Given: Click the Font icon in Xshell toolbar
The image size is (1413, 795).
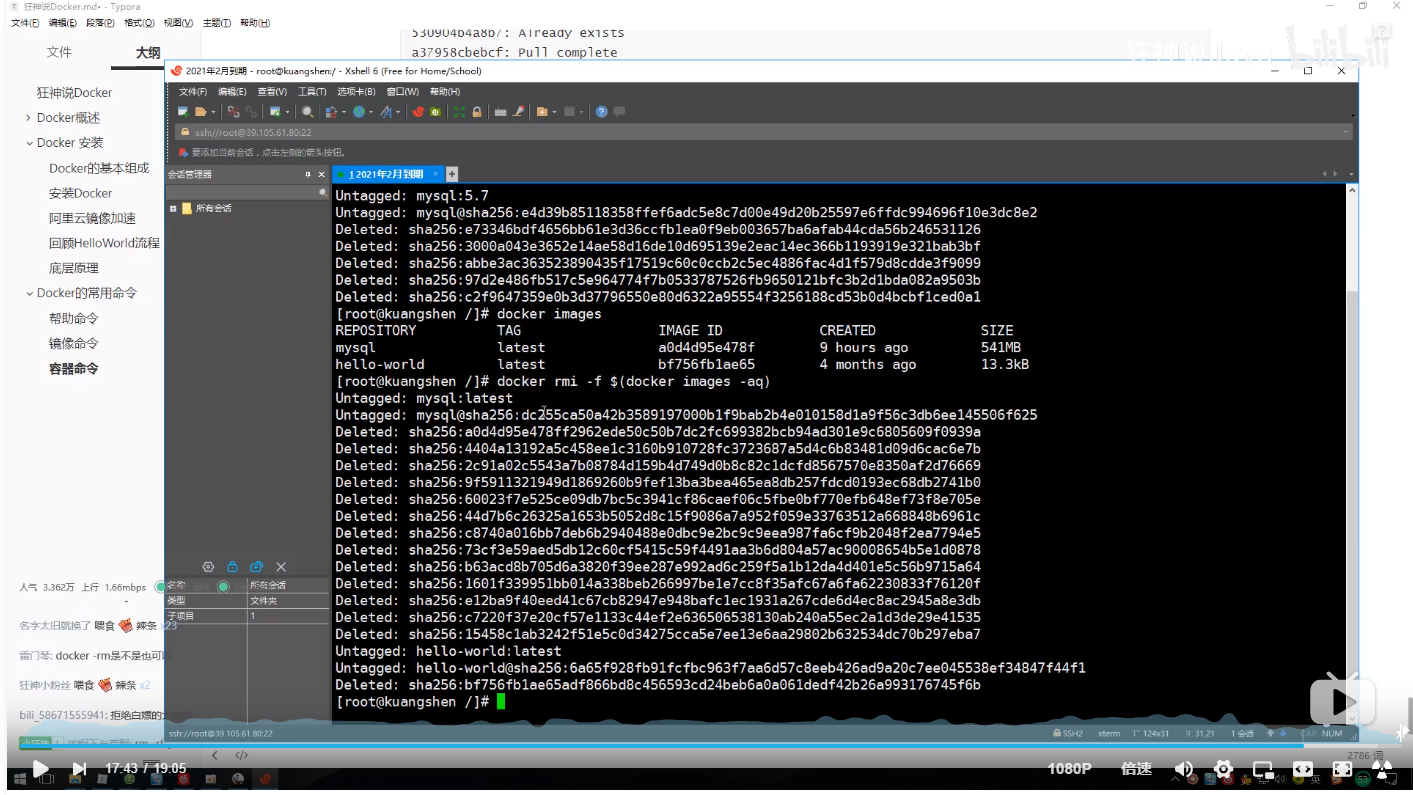Looking at the screenshot, I should point(387,112).
